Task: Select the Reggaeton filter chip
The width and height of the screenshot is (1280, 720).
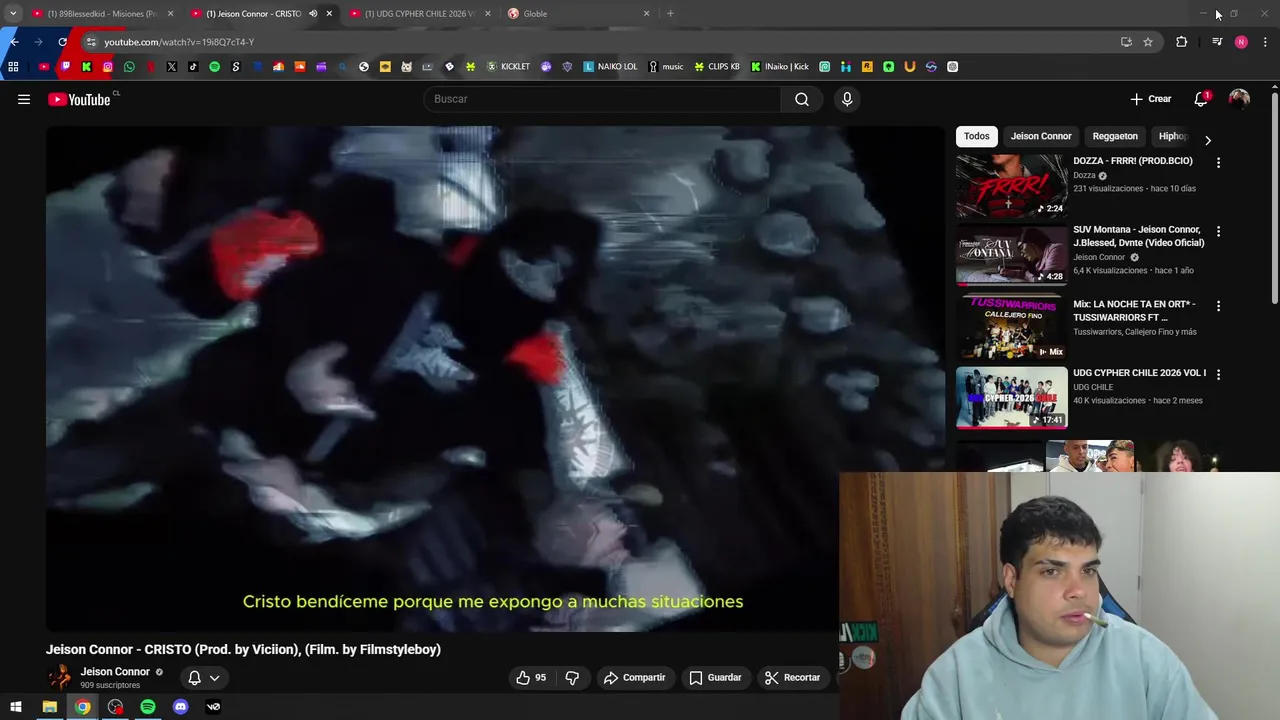Action: pyautogui.click(x=1115, y=136)
